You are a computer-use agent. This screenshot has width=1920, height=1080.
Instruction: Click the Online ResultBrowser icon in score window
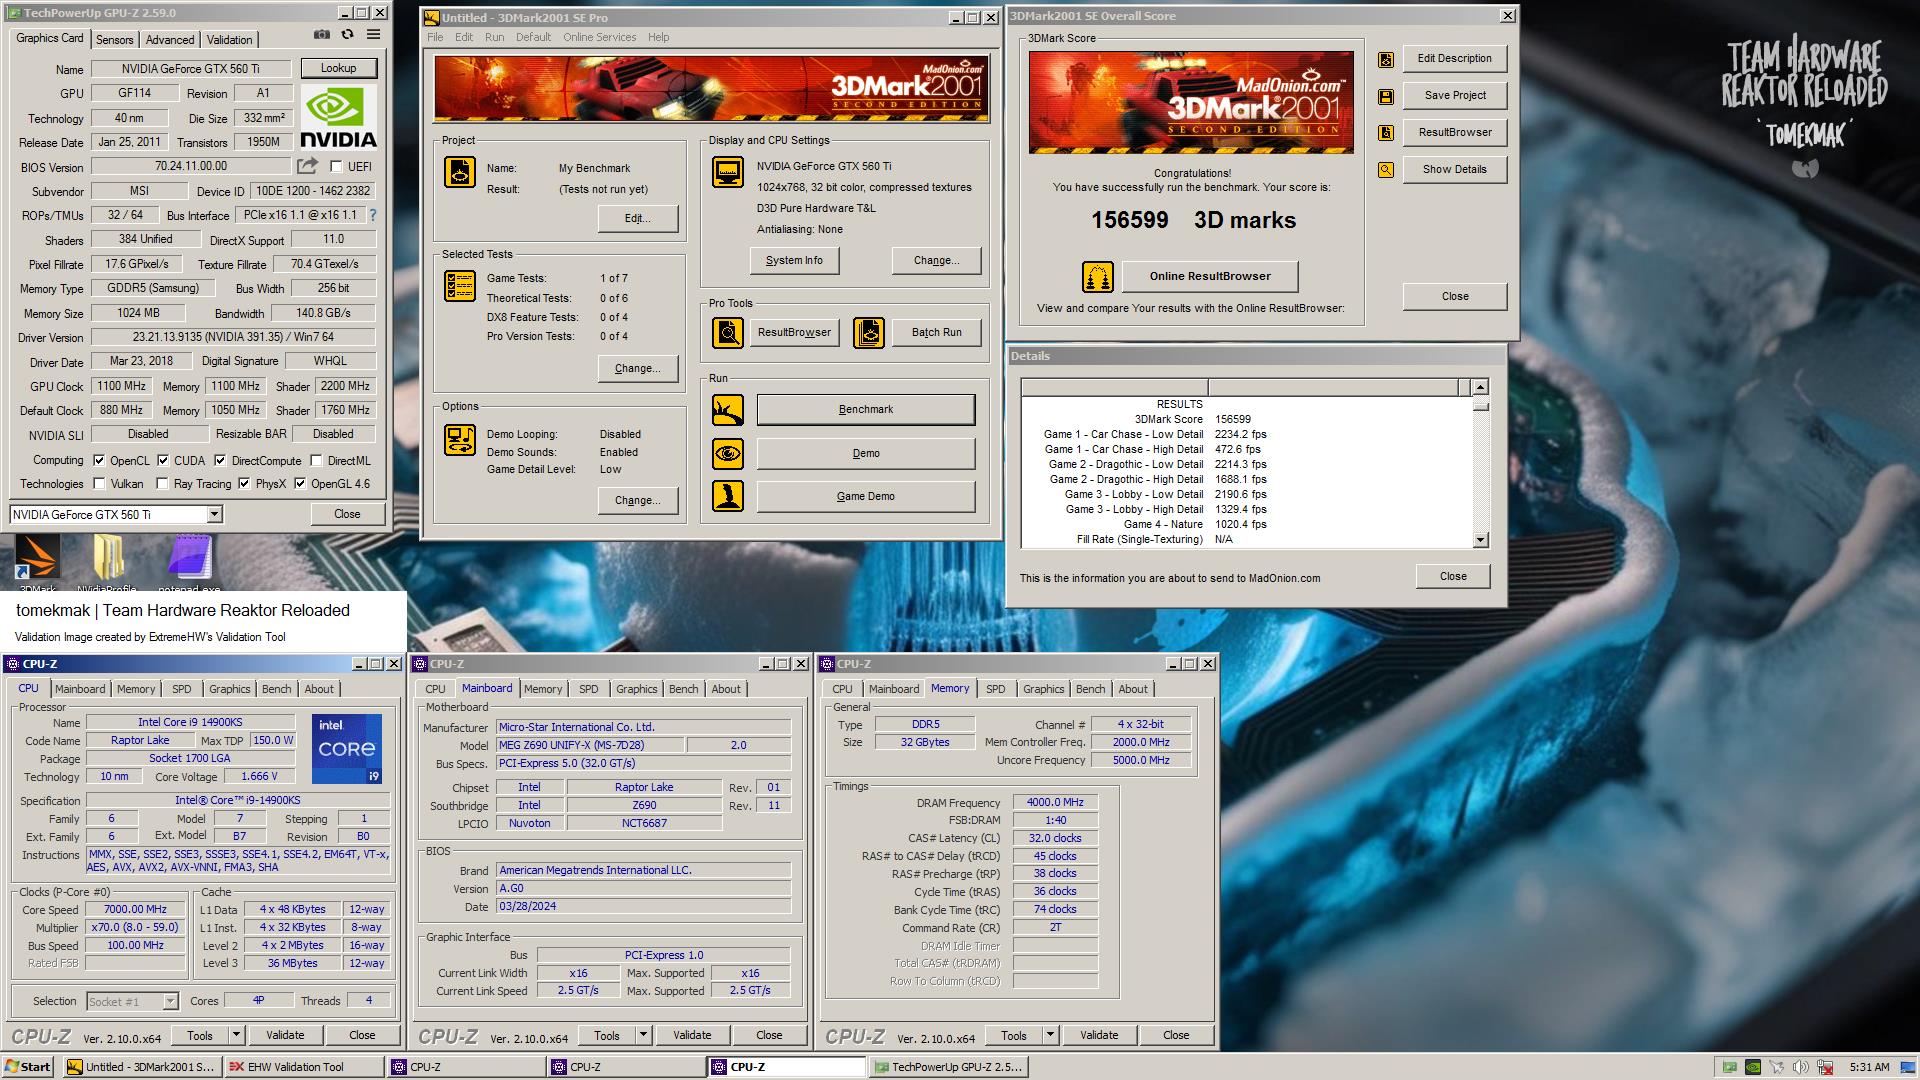coord(1098,277)
